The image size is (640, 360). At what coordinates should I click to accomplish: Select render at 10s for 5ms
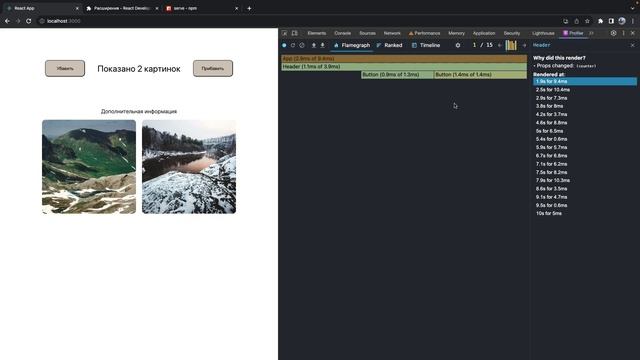click(584, 213)
